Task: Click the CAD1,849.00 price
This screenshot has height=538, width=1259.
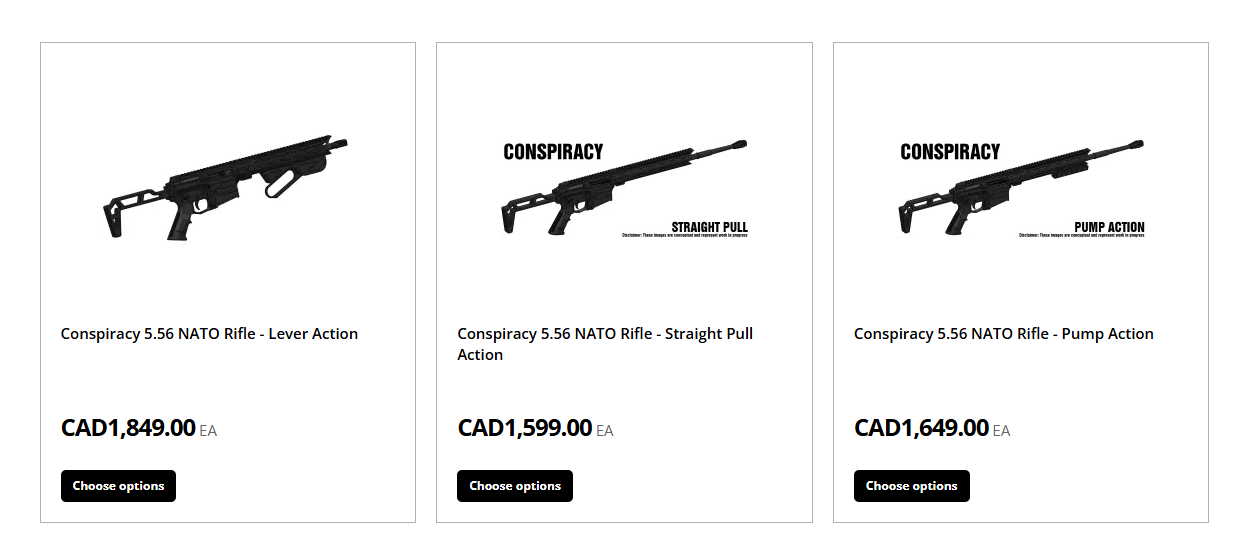Action: (128, 428)
